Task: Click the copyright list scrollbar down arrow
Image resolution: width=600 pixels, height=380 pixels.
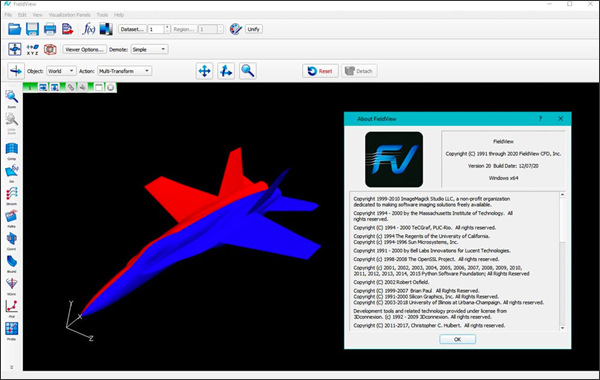Action: 562,328
